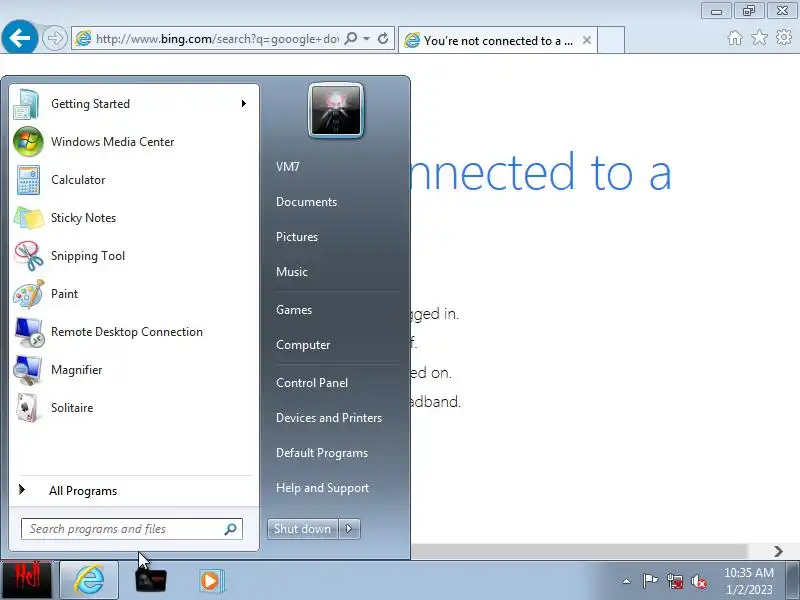800x600 pixels.
Task: Open Default Programs
Action: click(322, 453)
